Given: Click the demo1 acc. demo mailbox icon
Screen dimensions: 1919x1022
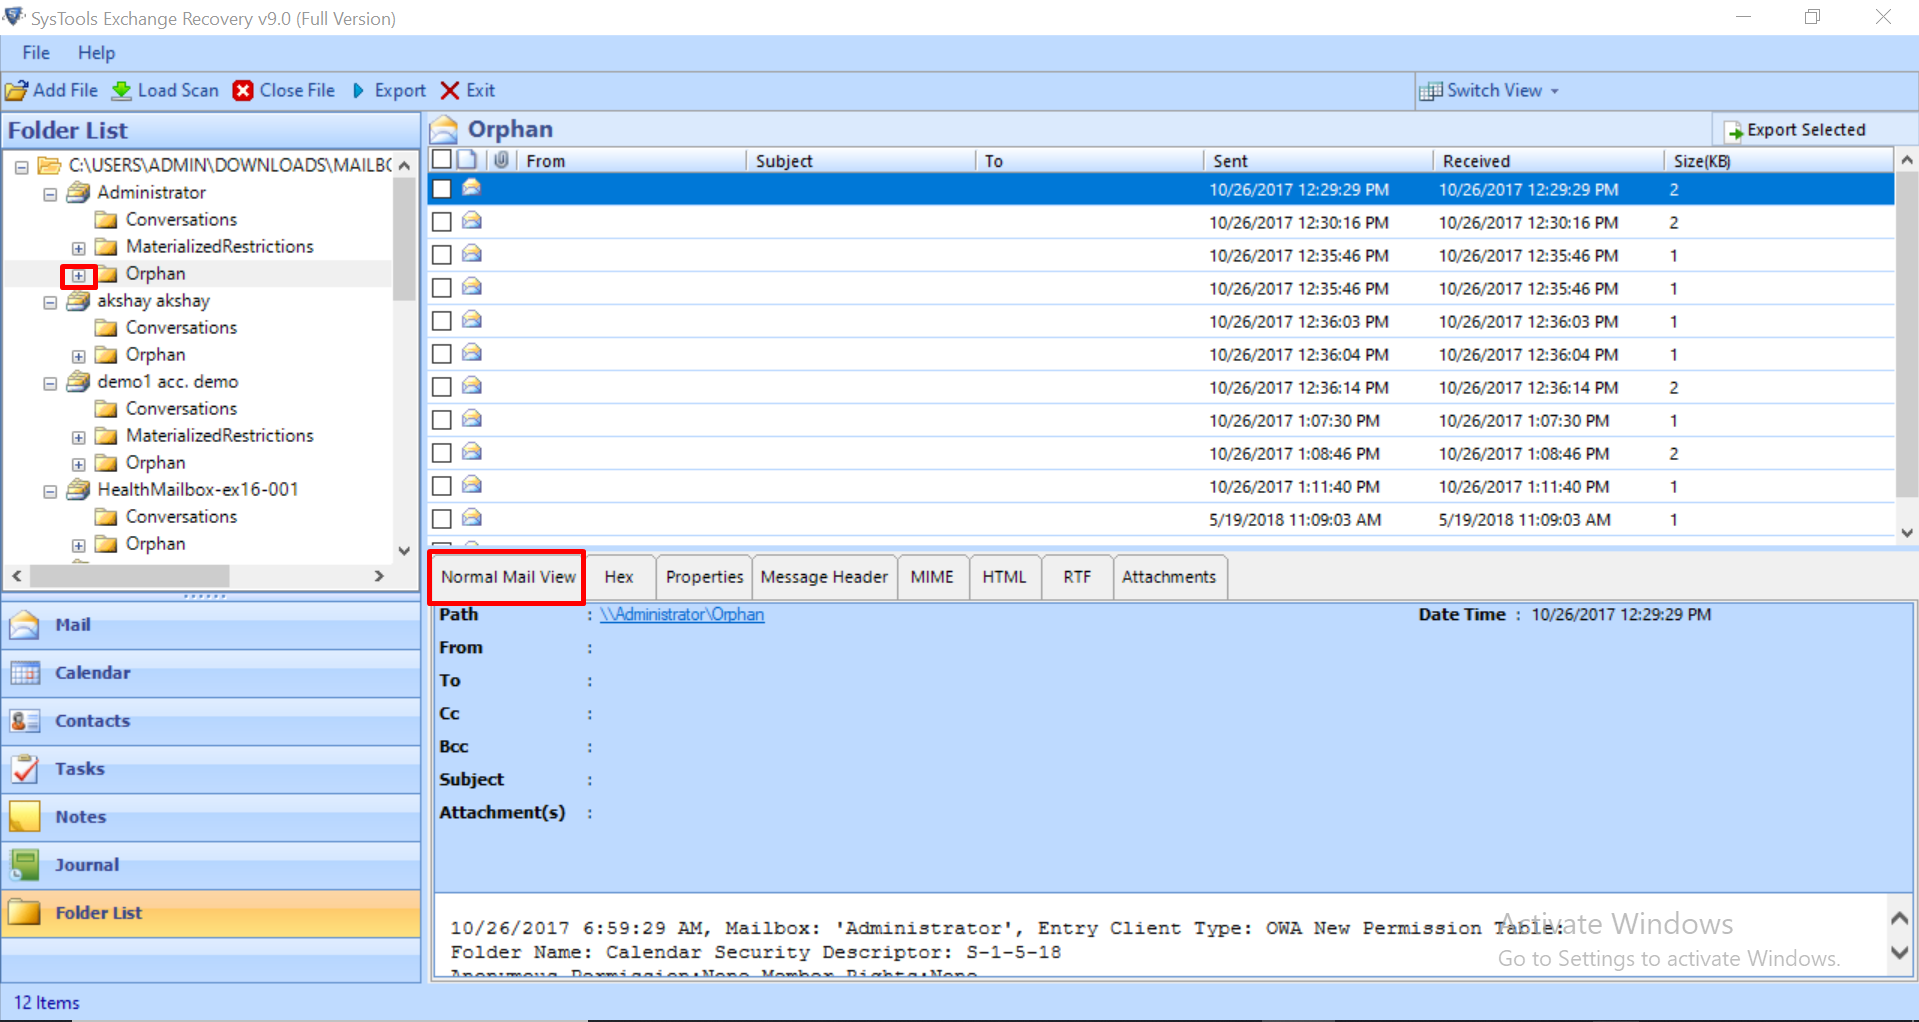Looking at the screenshot, I should (78, 381).
